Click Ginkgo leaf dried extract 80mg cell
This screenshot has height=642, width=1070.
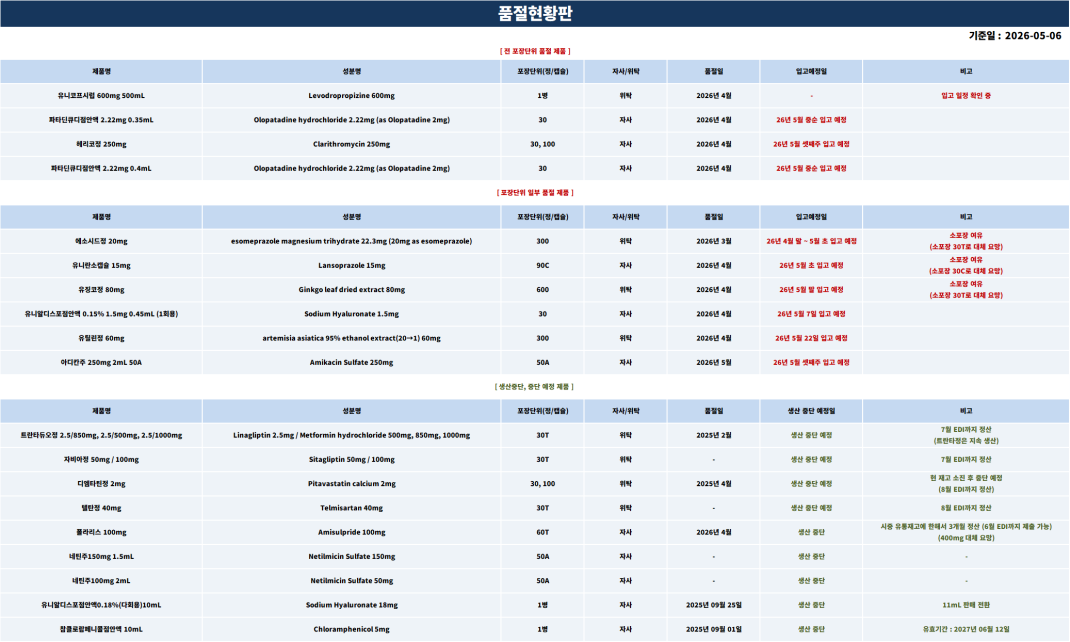point(351,290)
